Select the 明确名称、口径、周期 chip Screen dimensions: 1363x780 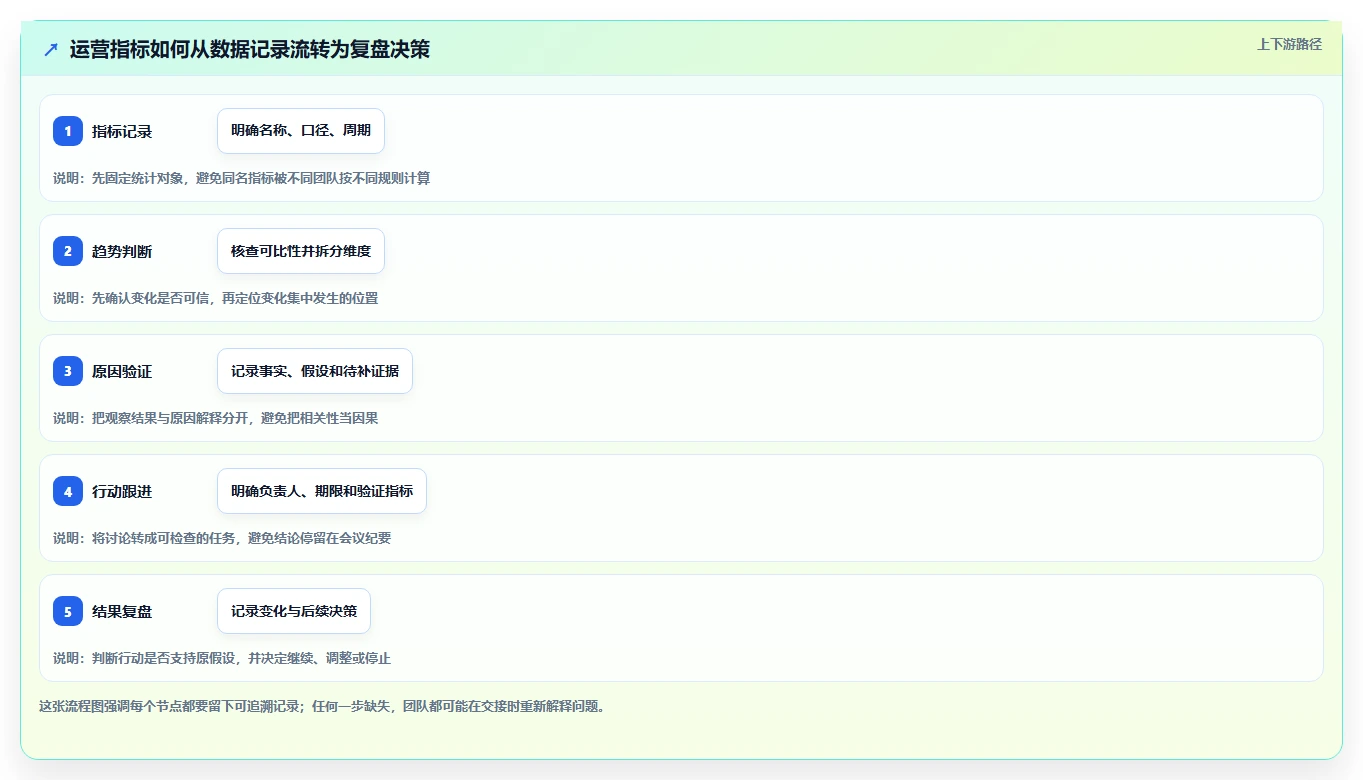click(301, 131)
